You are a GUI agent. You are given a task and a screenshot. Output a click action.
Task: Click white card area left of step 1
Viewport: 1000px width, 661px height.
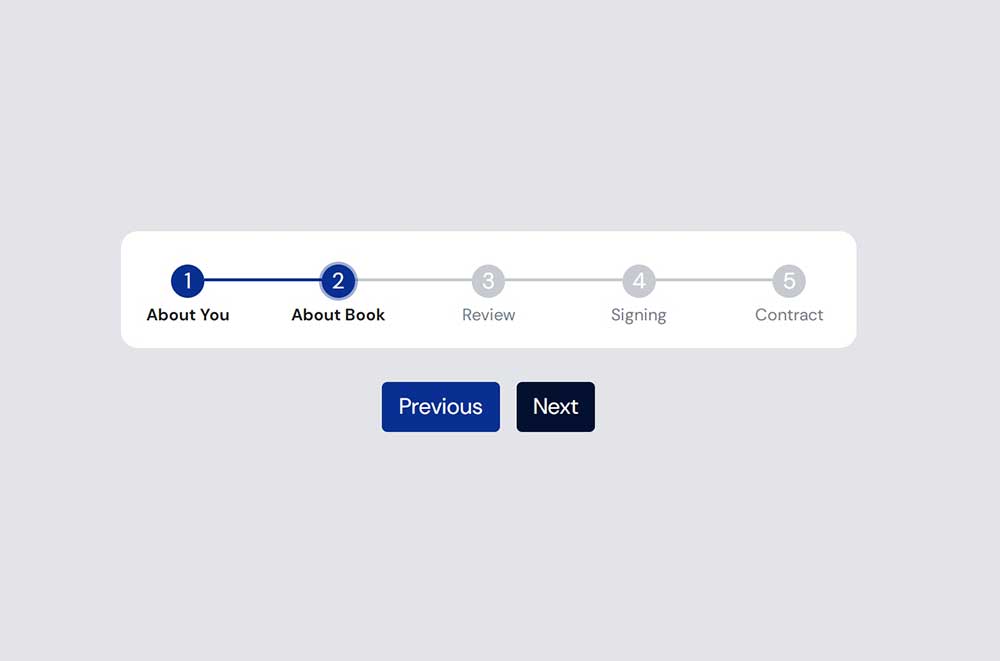coord(143,281)
